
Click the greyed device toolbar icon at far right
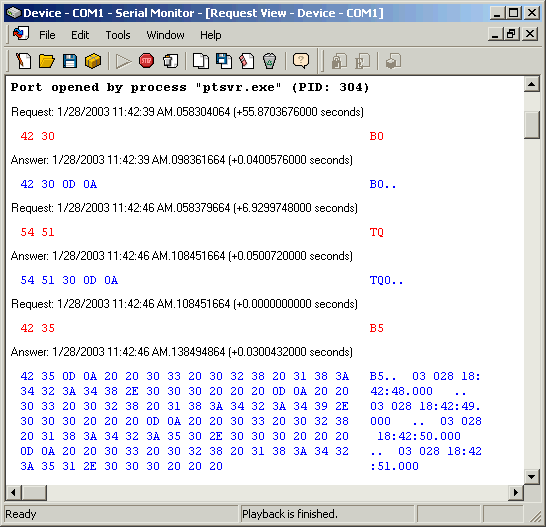[393, 61]
